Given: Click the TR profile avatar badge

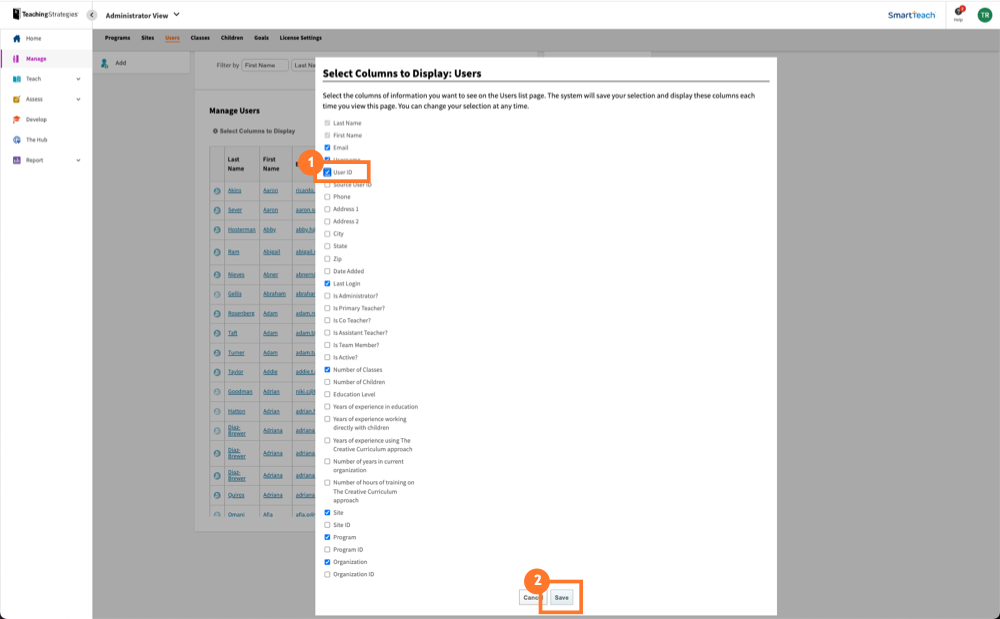Looking at the screenshot, I should point(984,15).
